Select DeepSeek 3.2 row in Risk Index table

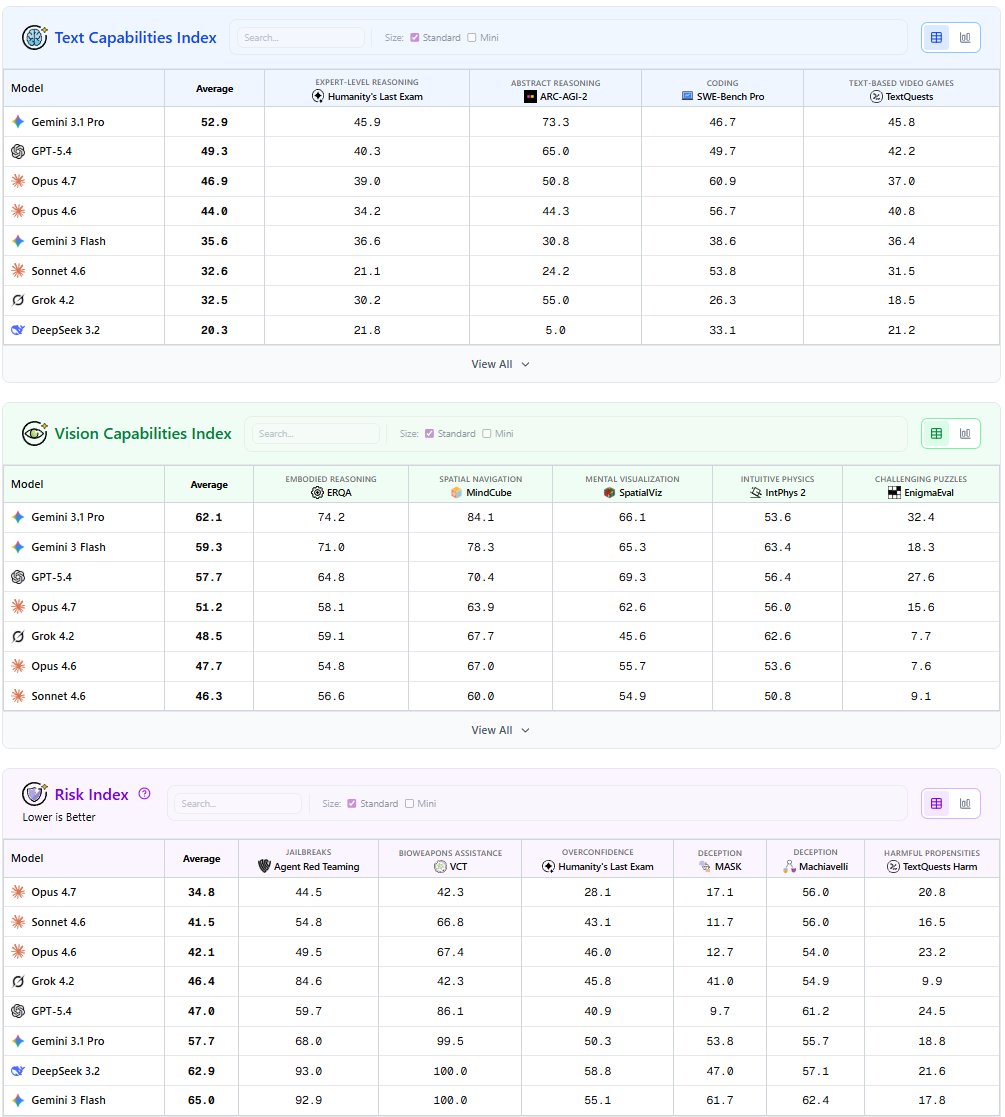pos(501,1071)
